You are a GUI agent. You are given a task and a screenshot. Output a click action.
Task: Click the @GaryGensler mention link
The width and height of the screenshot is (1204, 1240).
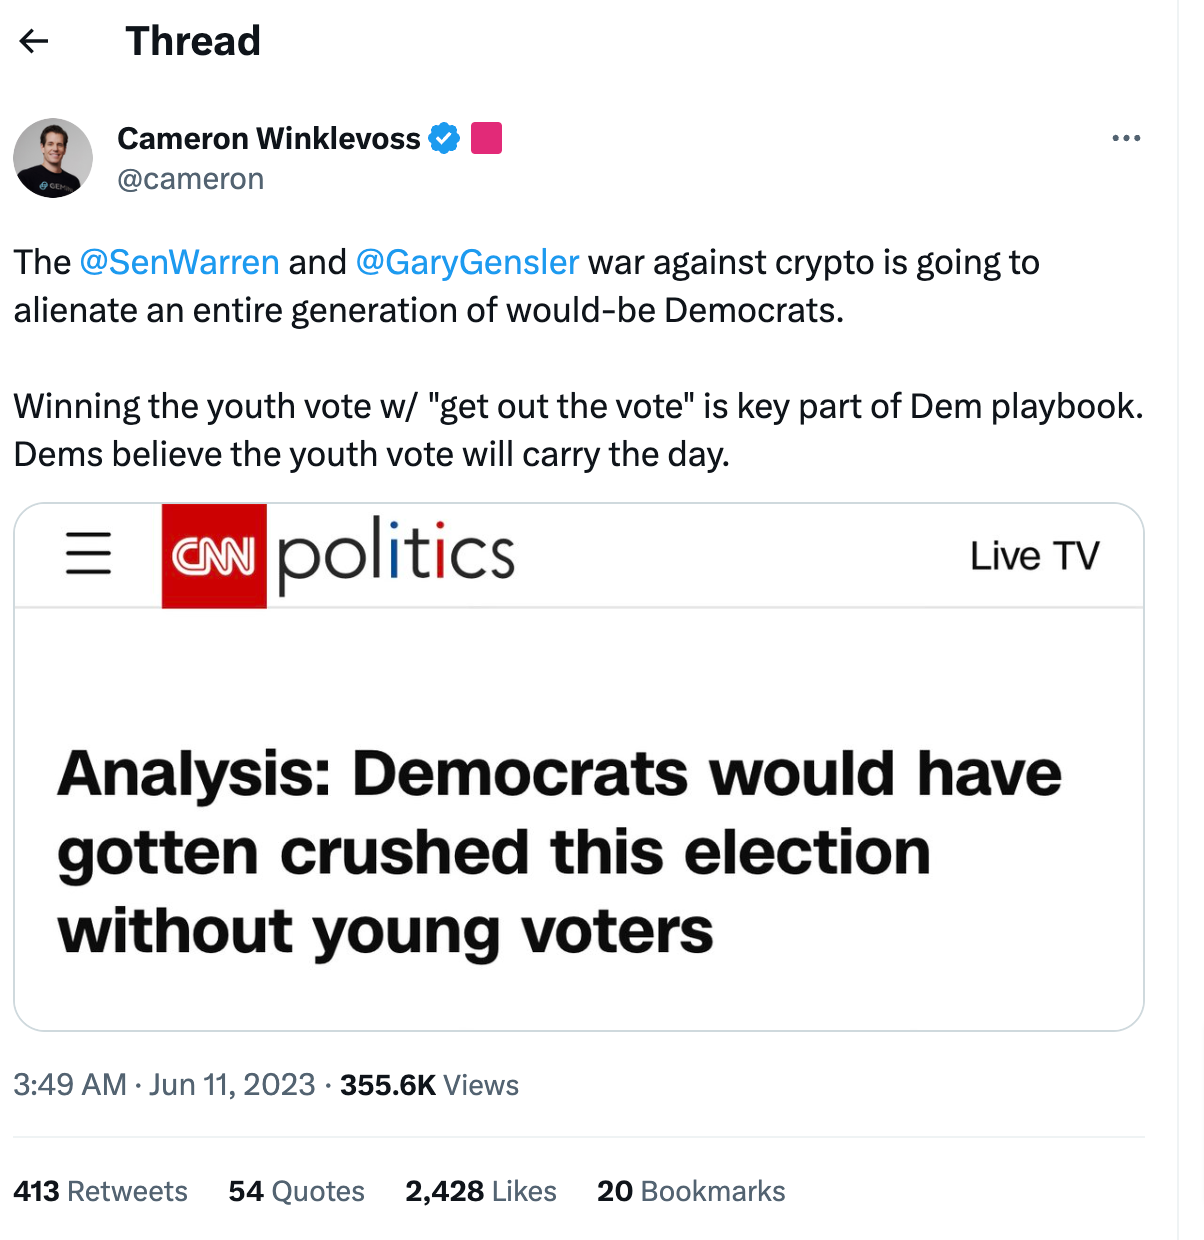pos(467,262)
